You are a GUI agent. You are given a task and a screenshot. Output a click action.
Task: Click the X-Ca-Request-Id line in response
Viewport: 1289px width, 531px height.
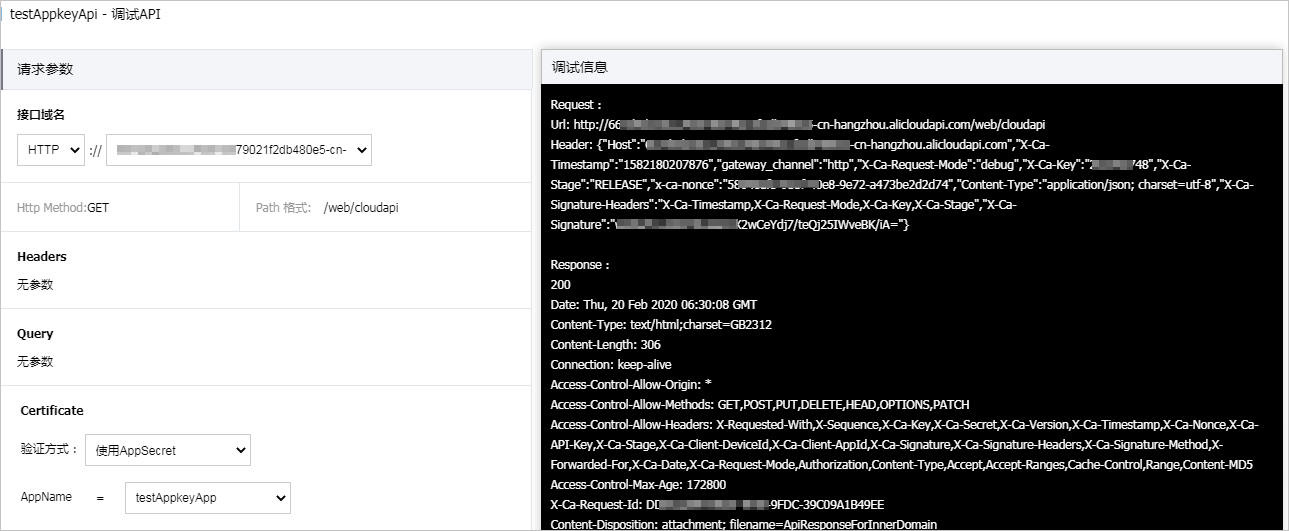click(x=717, y=505)
